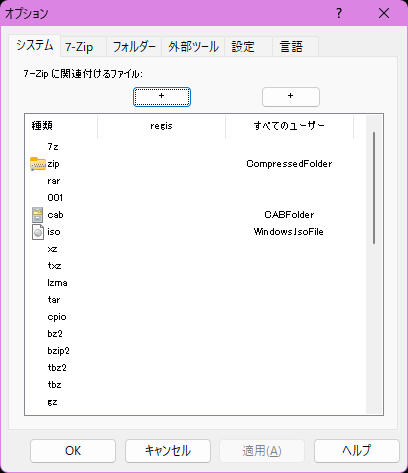Select the rar row

tap(54, 181)
